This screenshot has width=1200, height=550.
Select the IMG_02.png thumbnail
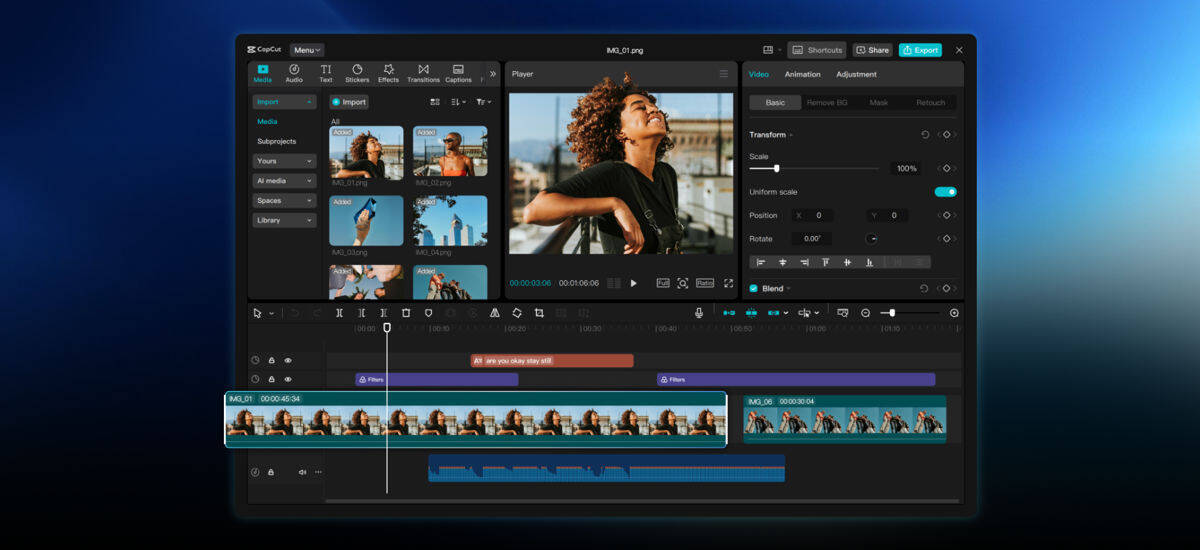[451, 152]
